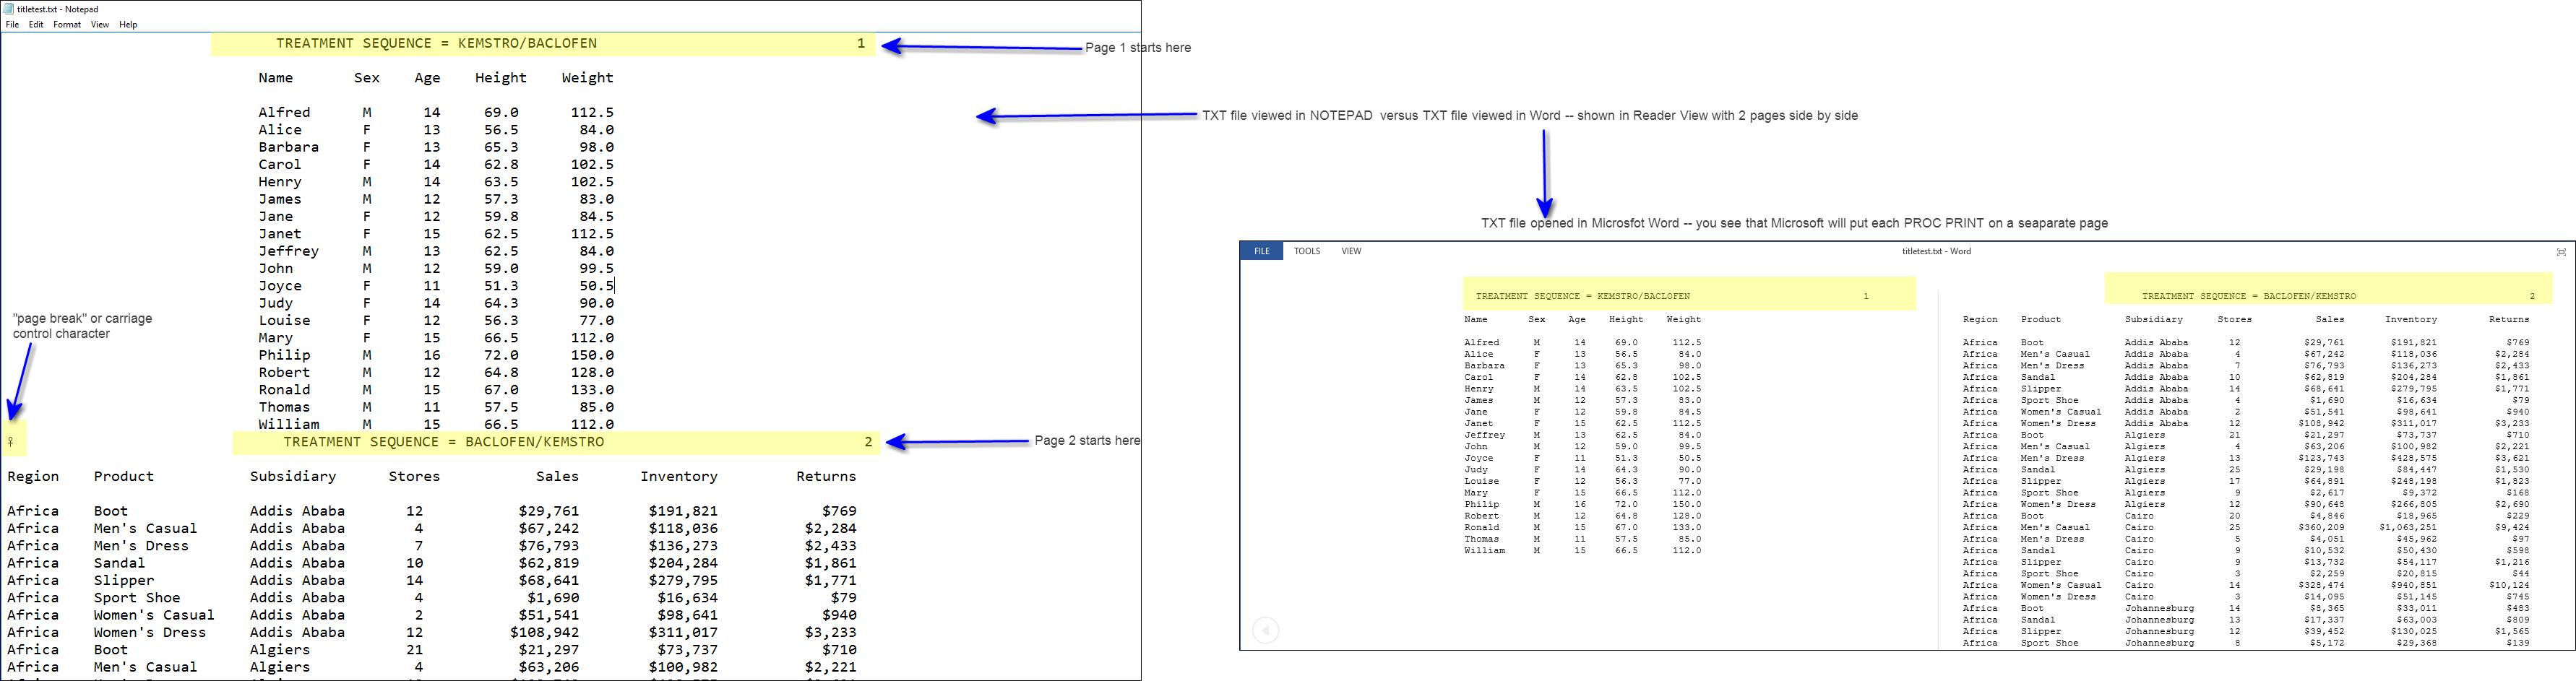The width and height of the screenshot is (2576, 681).
Task: Click the name 'Jeffrey' in Notepad
Action: [289, 251]
